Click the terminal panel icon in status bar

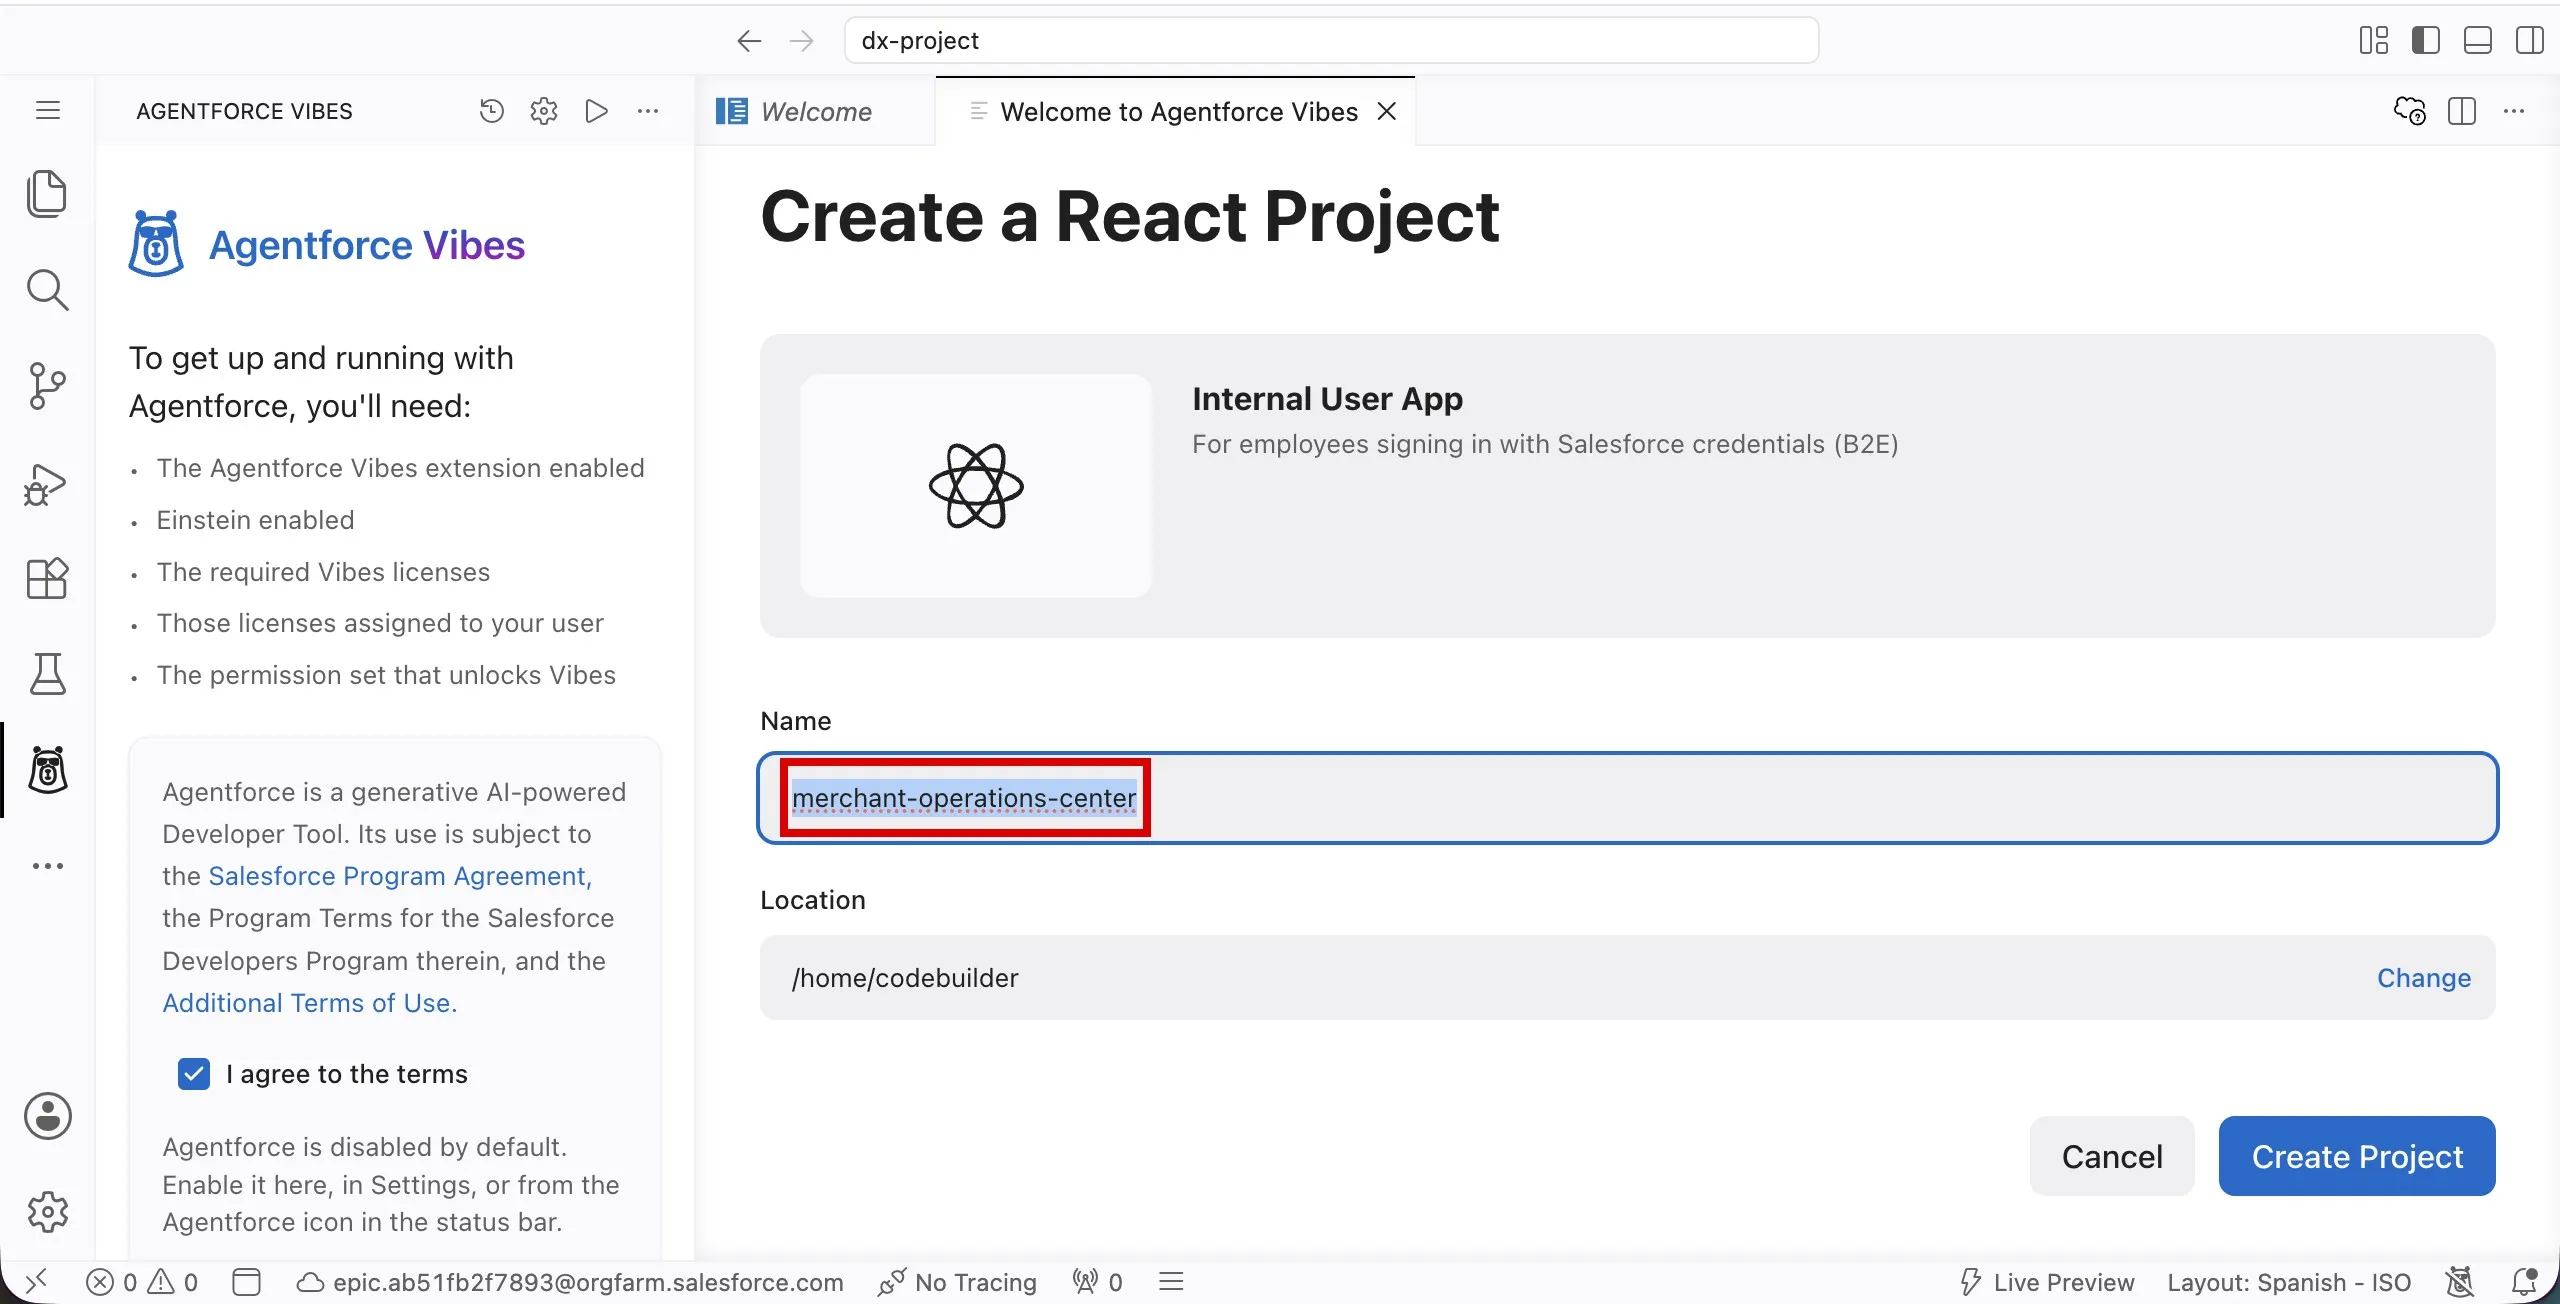[246, 1282]
